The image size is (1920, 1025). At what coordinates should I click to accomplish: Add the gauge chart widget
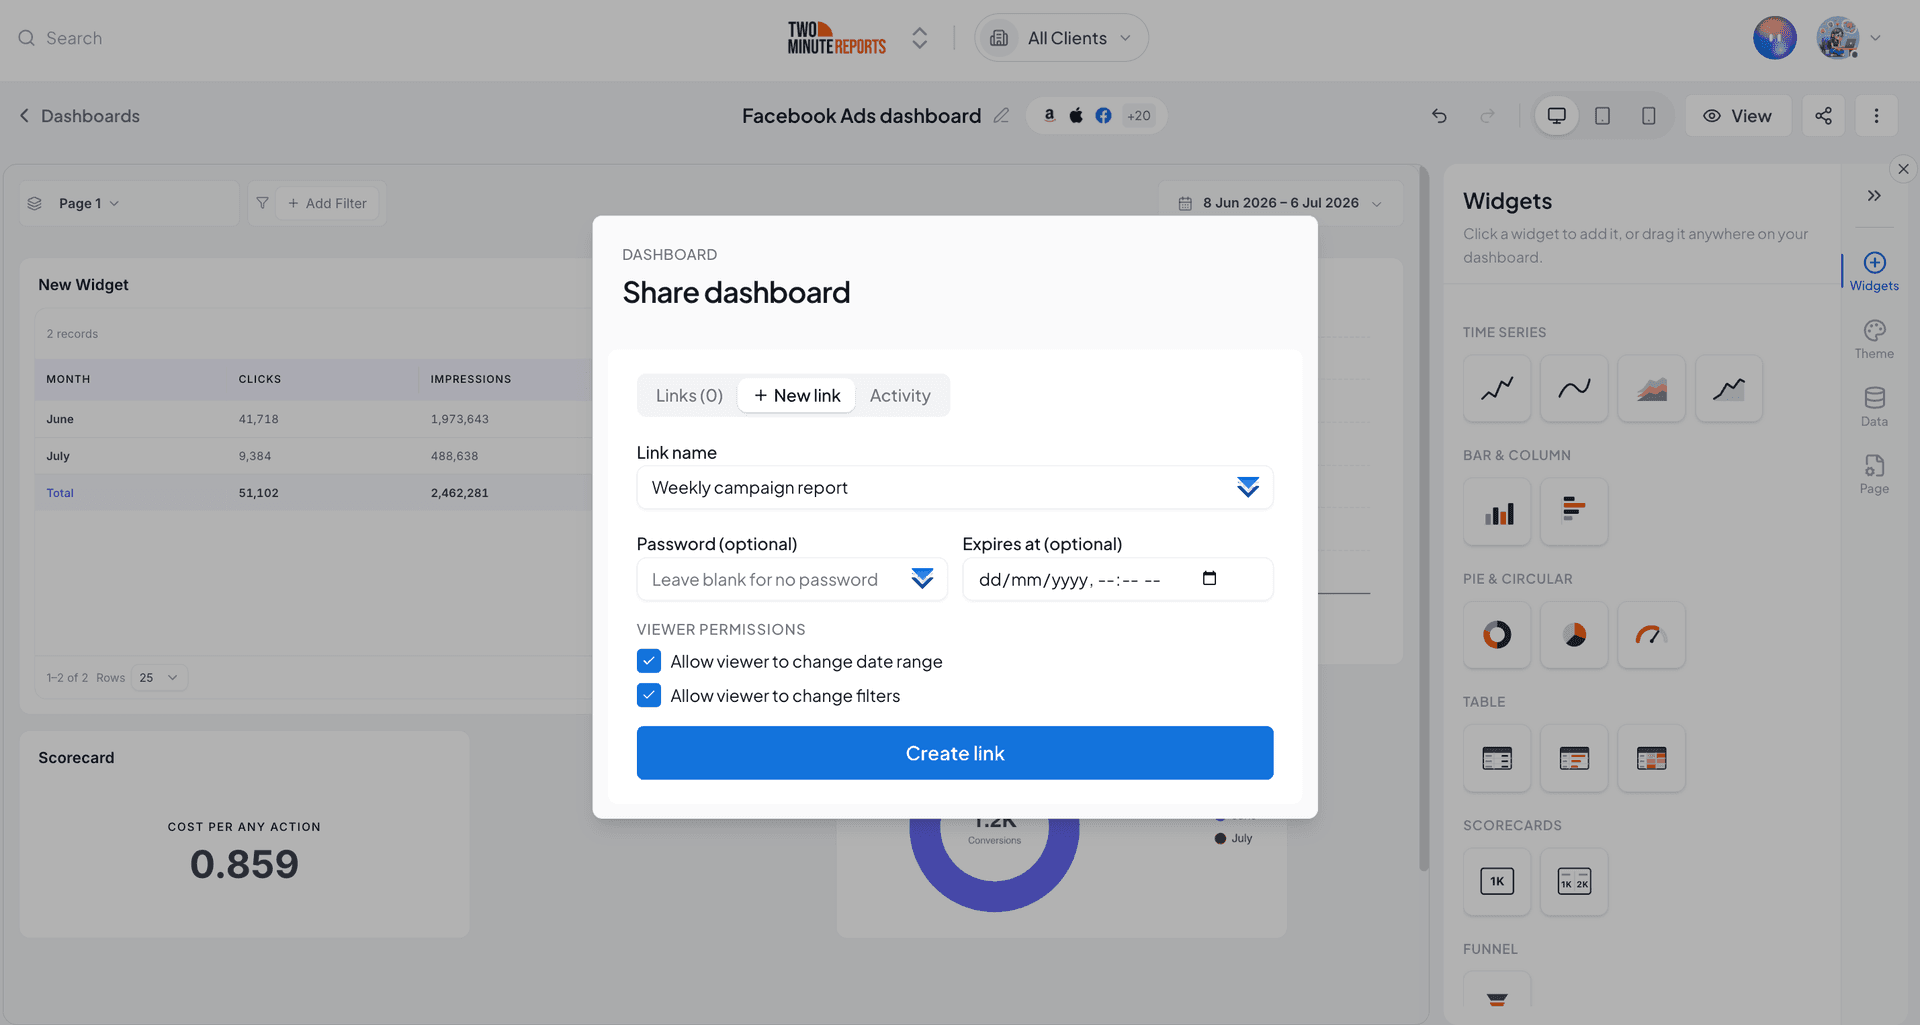click(1651, 635)
